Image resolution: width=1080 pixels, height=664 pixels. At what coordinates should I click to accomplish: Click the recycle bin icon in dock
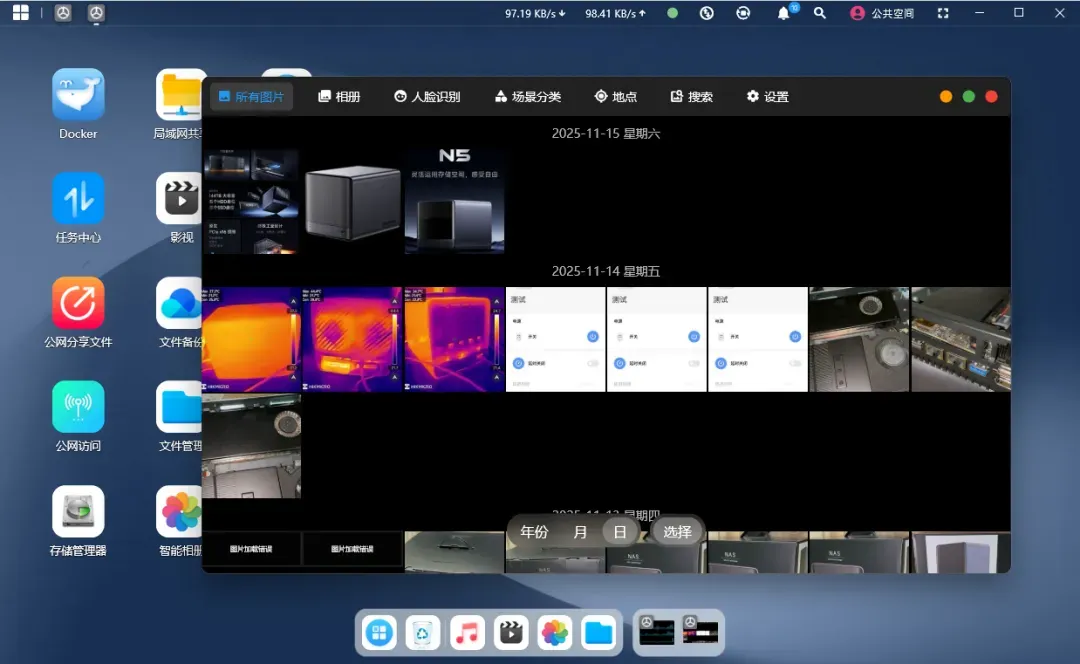(x=423, y=633)
